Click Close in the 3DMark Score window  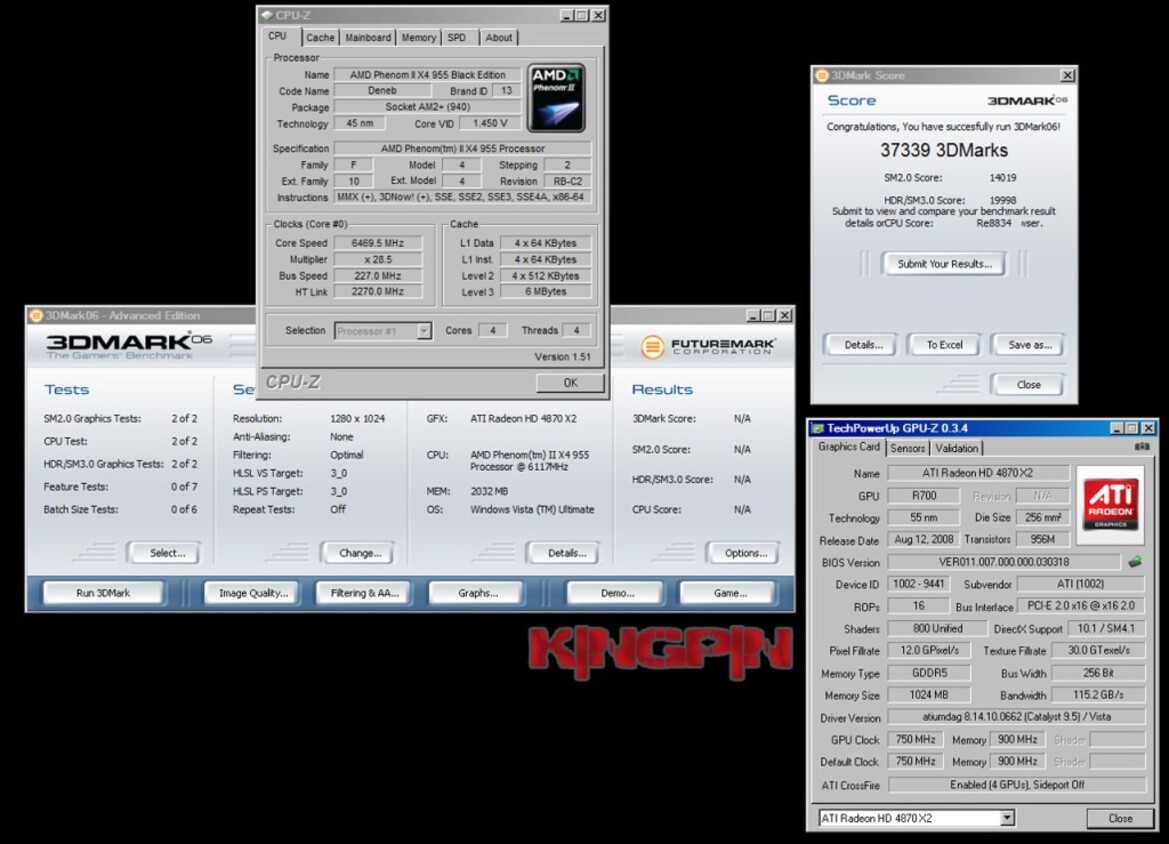click(x=1028, y=385)
